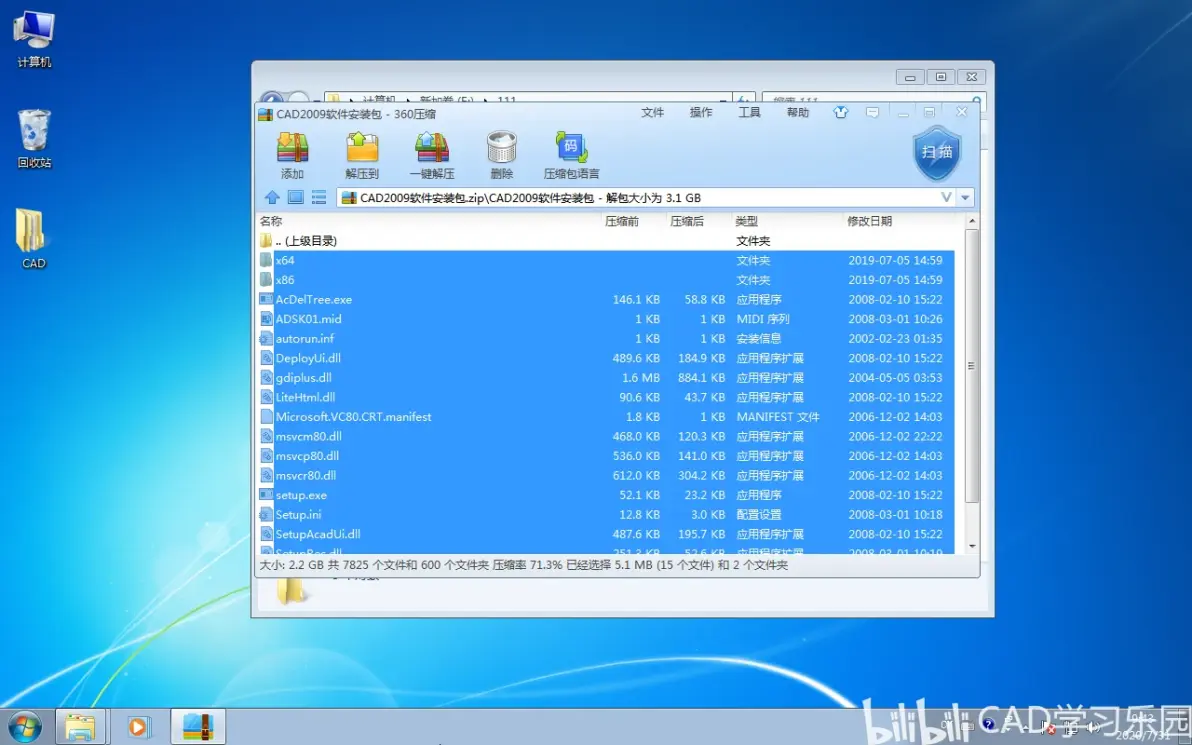Sort by the 修改日期 column header
The height and width of the screenshot is (745, 1192).
click(870, 221)
